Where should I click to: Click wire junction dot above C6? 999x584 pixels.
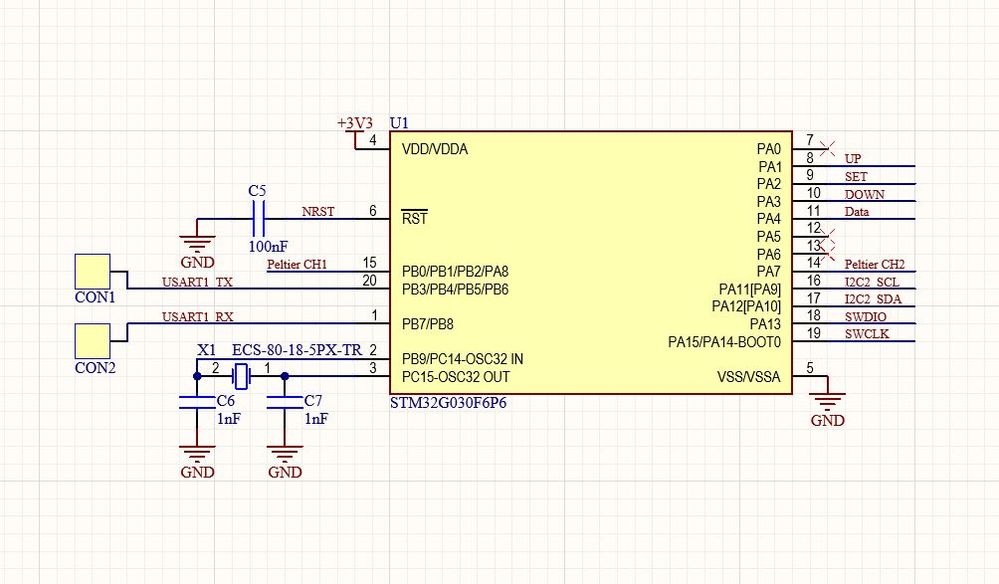click(197, 376)
